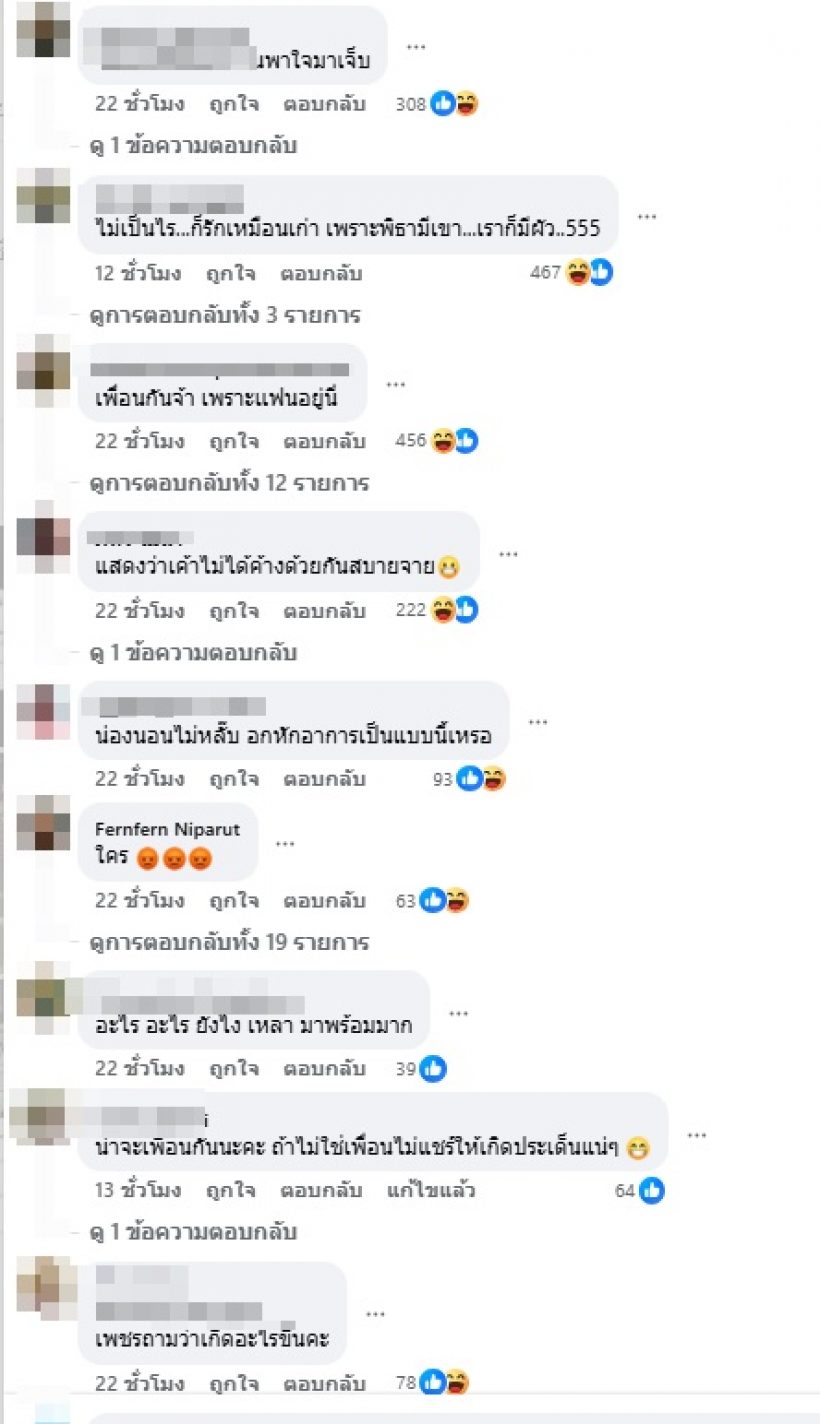Image resolution: width=820 pixels, height=1424 pixels.
Task: Click the like icon beside 64 count
Action: (x=652, y=1191)
